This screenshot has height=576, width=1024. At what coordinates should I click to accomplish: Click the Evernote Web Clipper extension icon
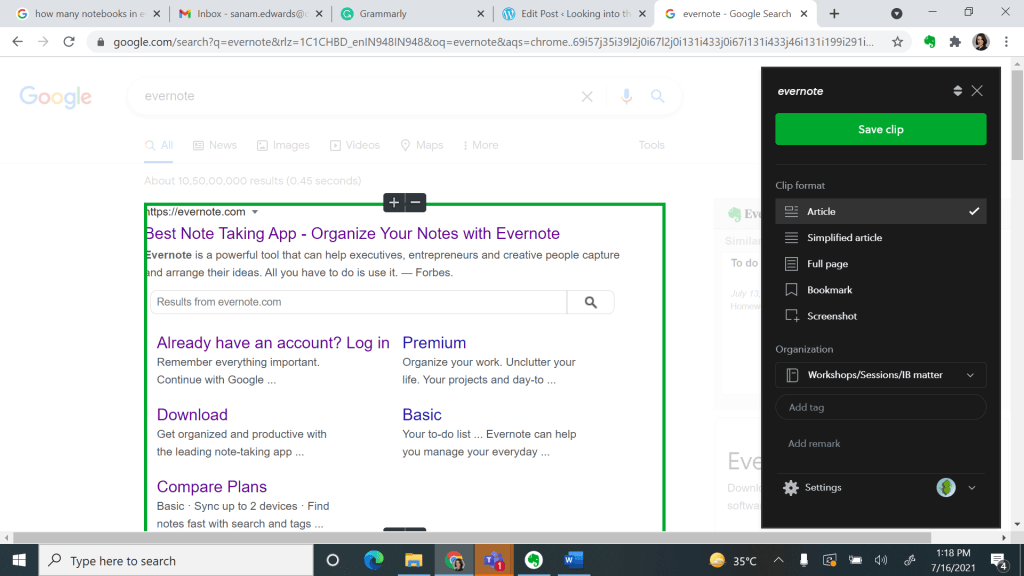(929, 42)
